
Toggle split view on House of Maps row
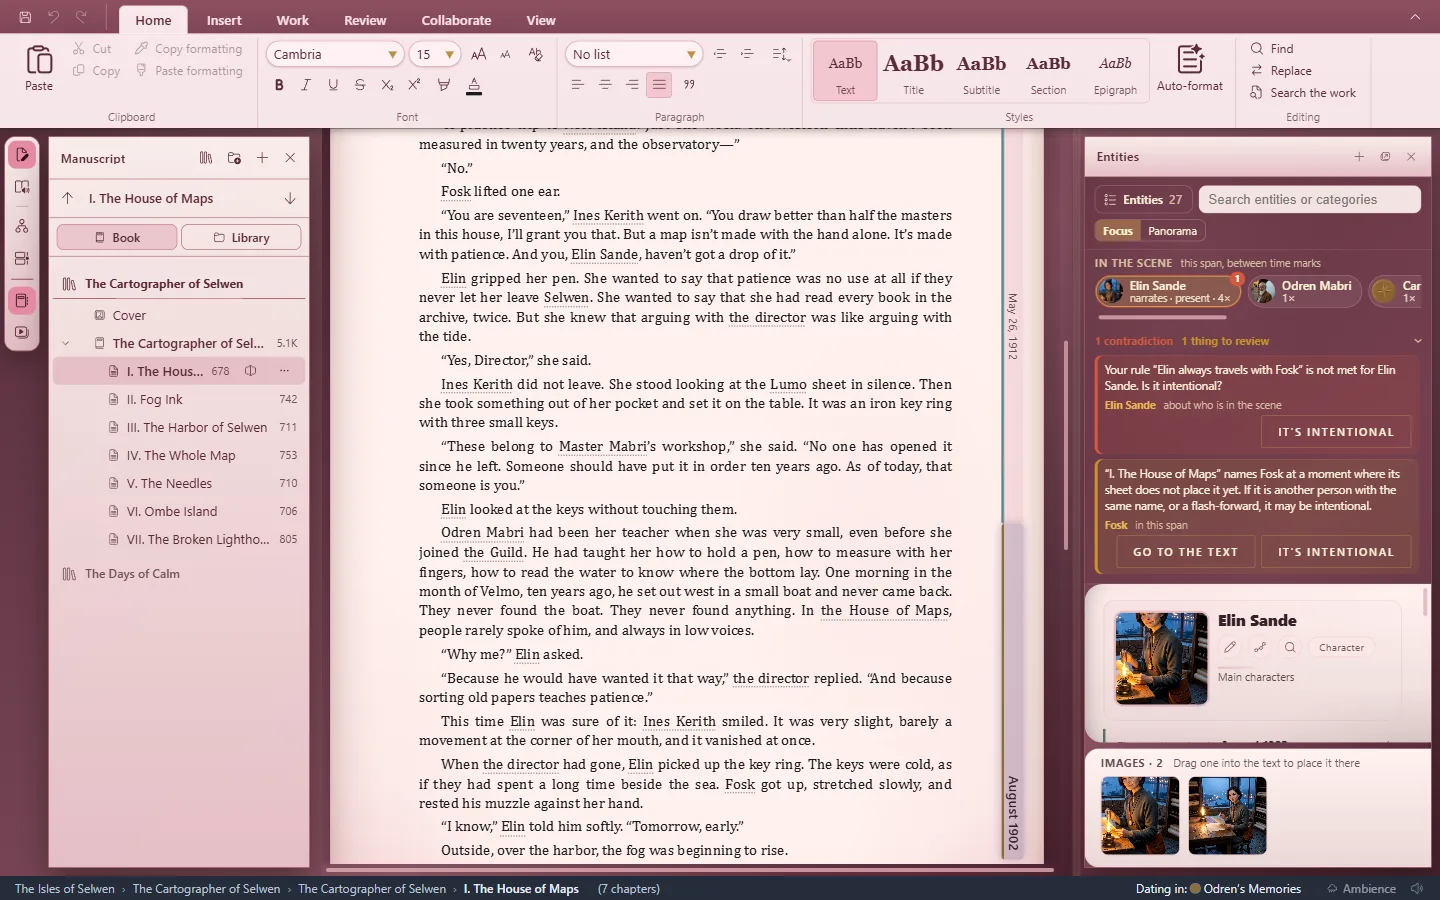click(x=251, y=371)
